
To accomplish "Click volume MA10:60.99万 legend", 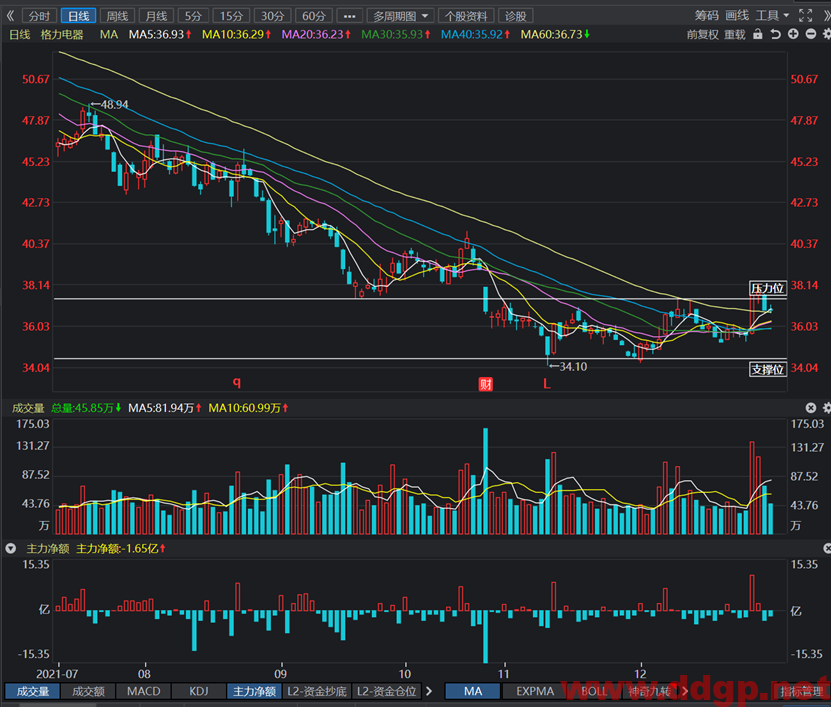I will [x=248, y=408].
